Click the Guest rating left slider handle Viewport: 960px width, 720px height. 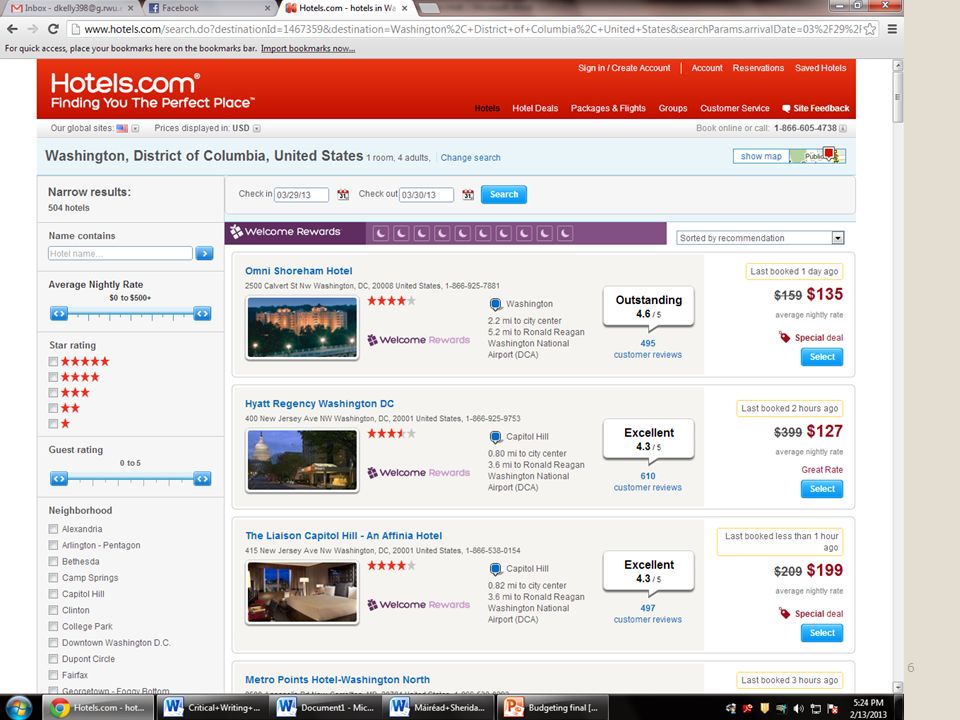click(x=59, y=479)
